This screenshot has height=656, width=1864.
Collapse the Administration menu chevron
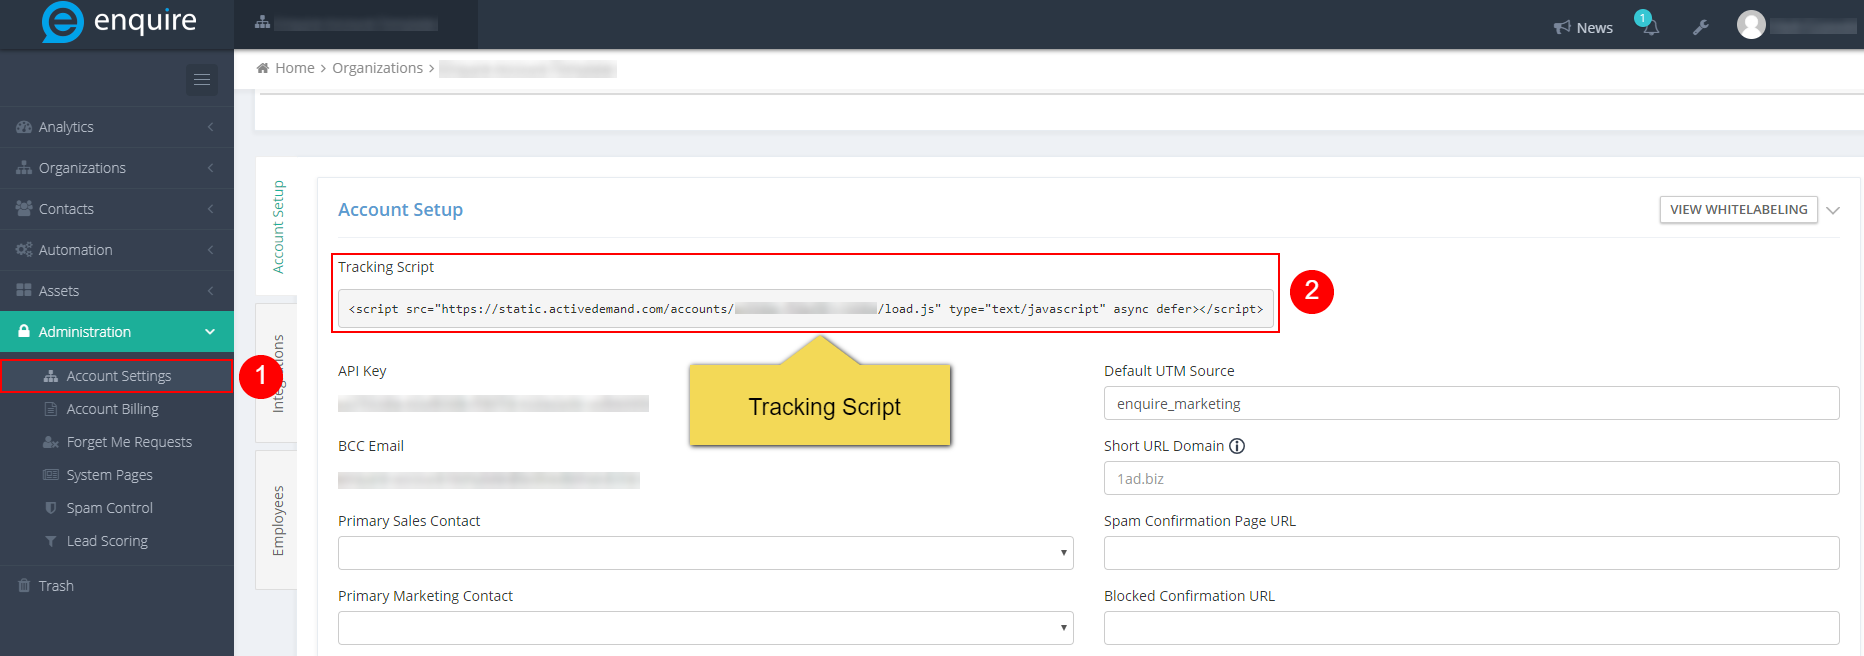click(210, 332)
